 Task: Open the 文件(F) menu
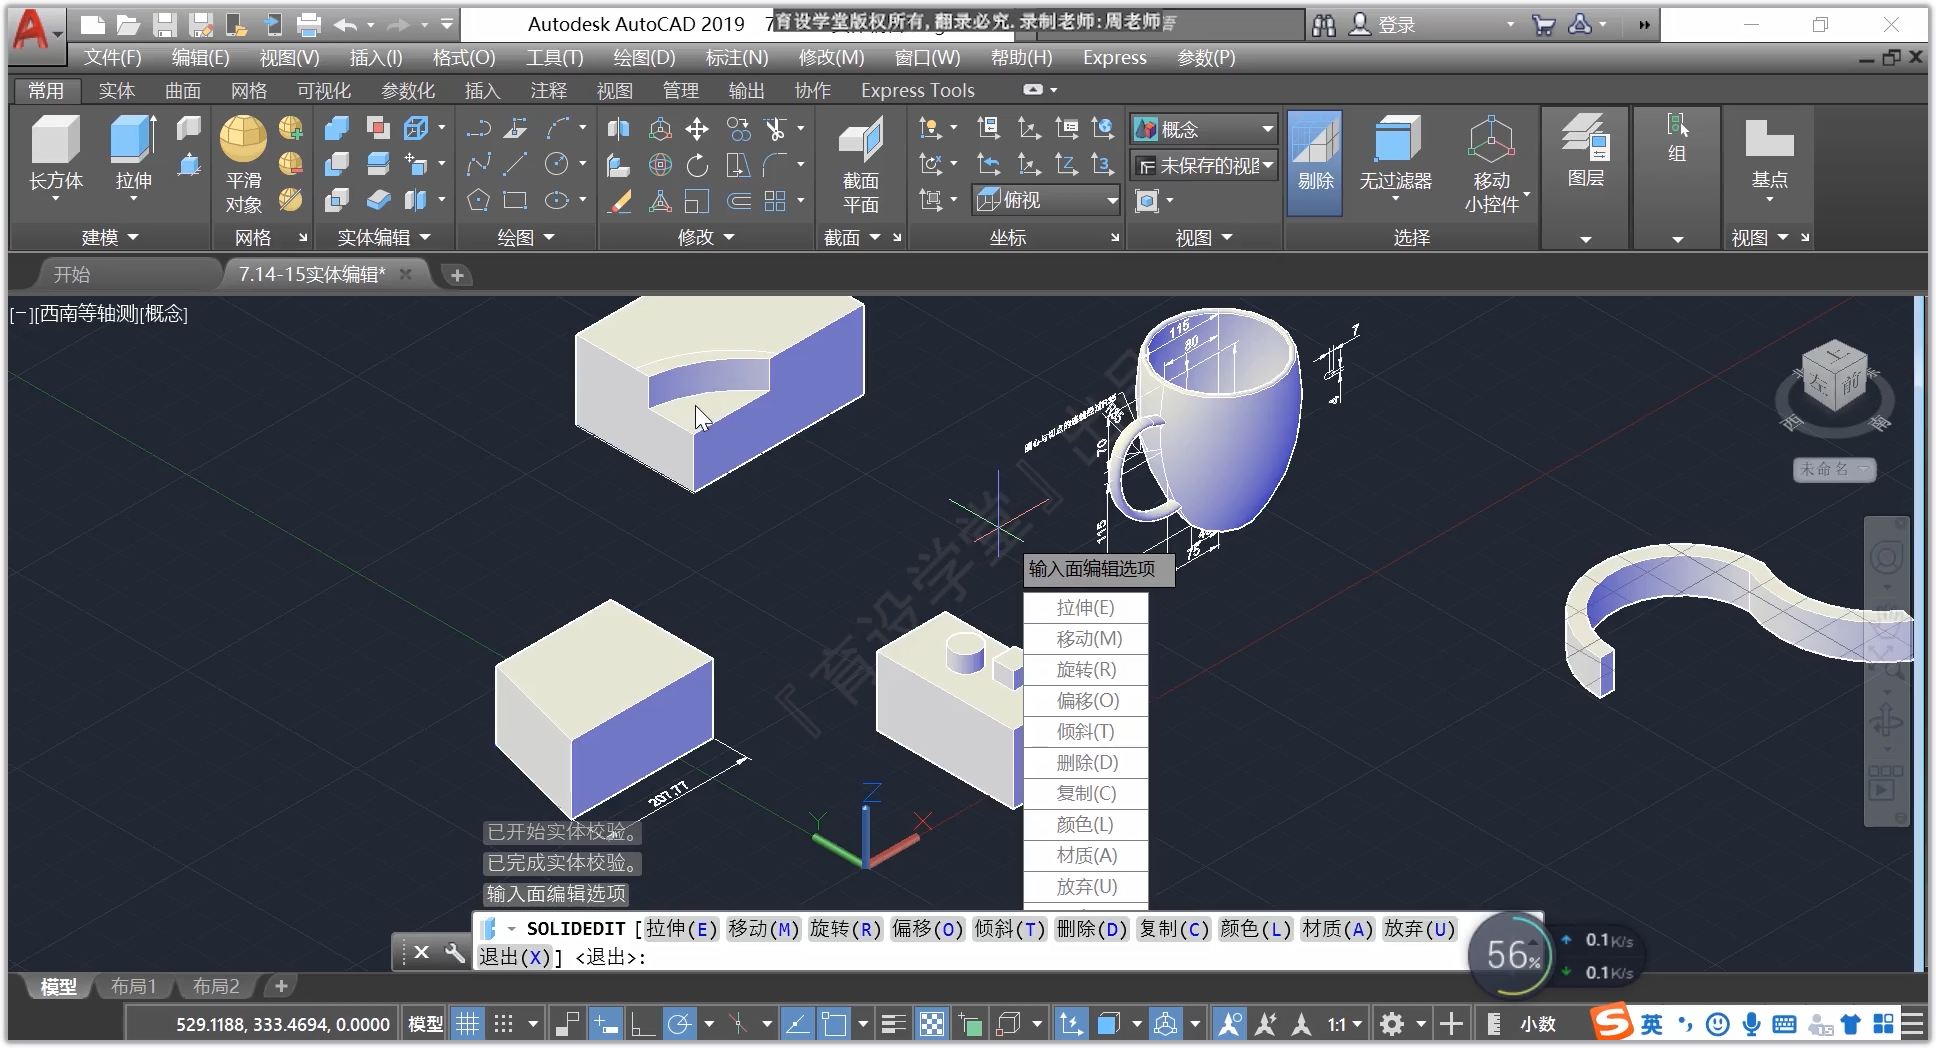pyautogui.click(x=113, y=57)
